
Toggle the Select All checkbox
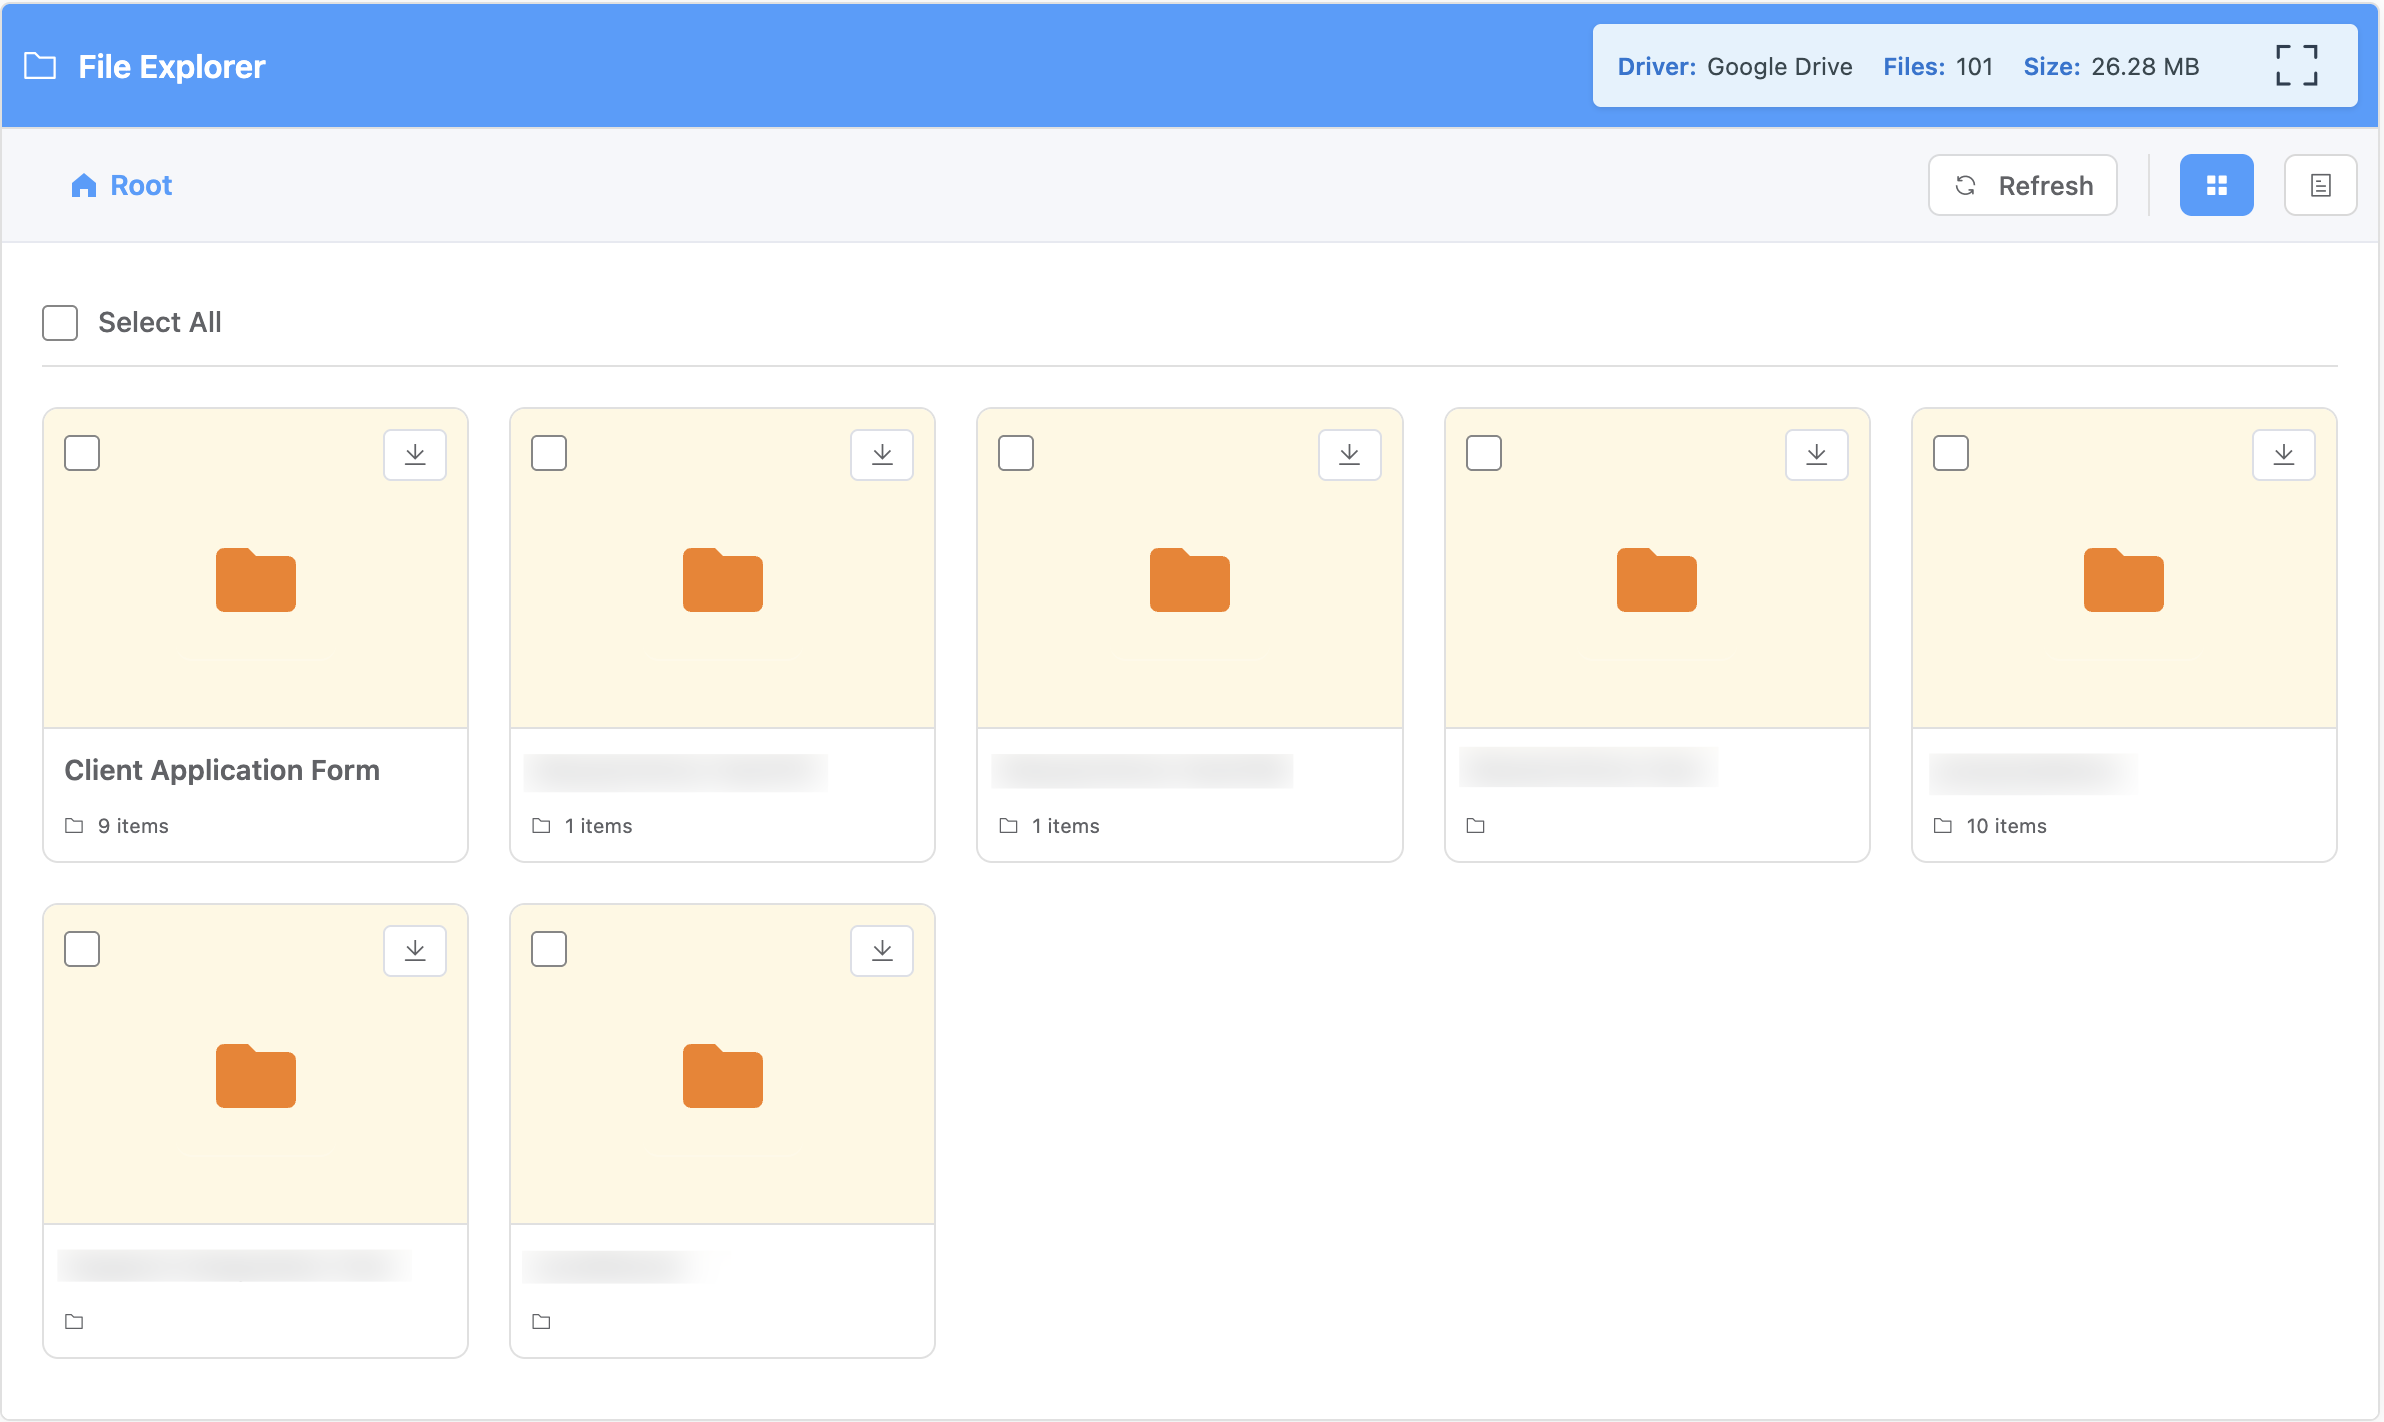tap(60, 322)
